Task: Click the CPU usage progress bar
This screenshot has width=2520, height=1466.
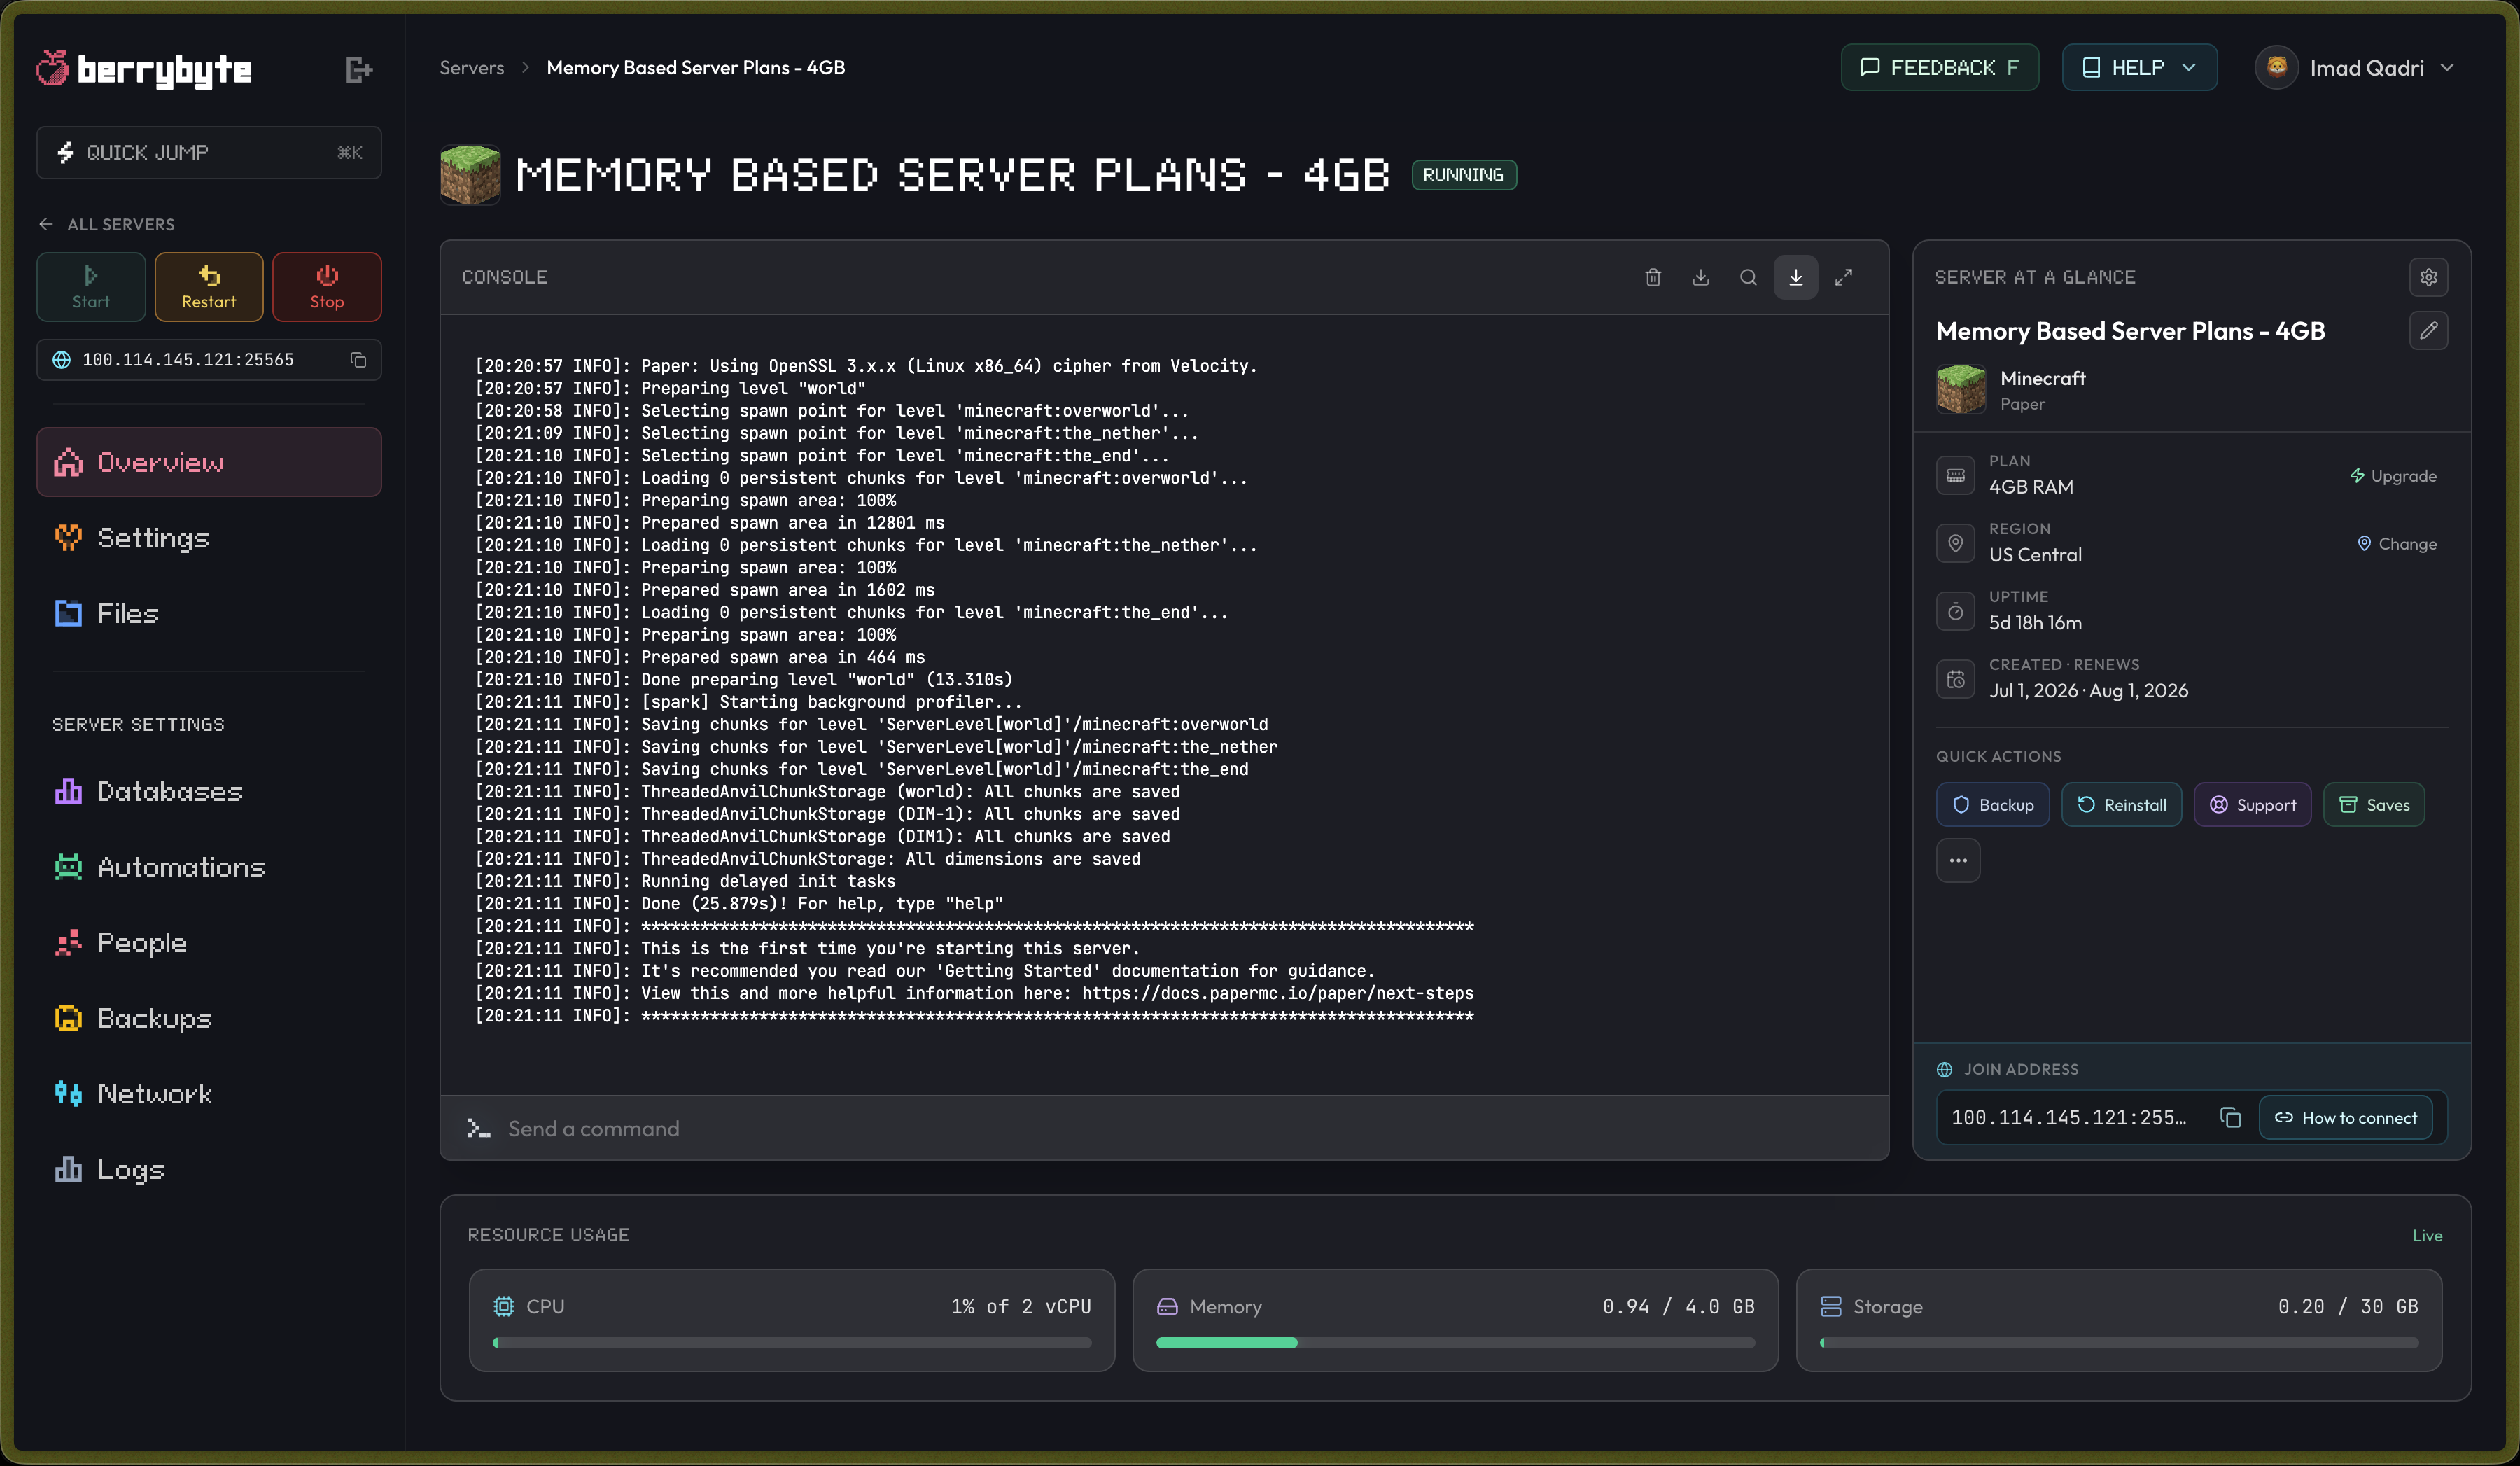Action: [792, 1343]
